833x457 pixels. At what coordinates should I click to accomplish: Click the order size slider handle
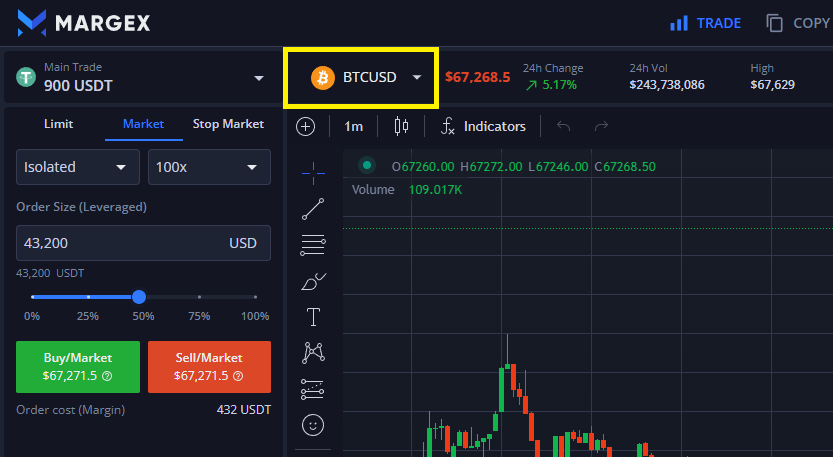pyautogui.click(x=139, y=297)
